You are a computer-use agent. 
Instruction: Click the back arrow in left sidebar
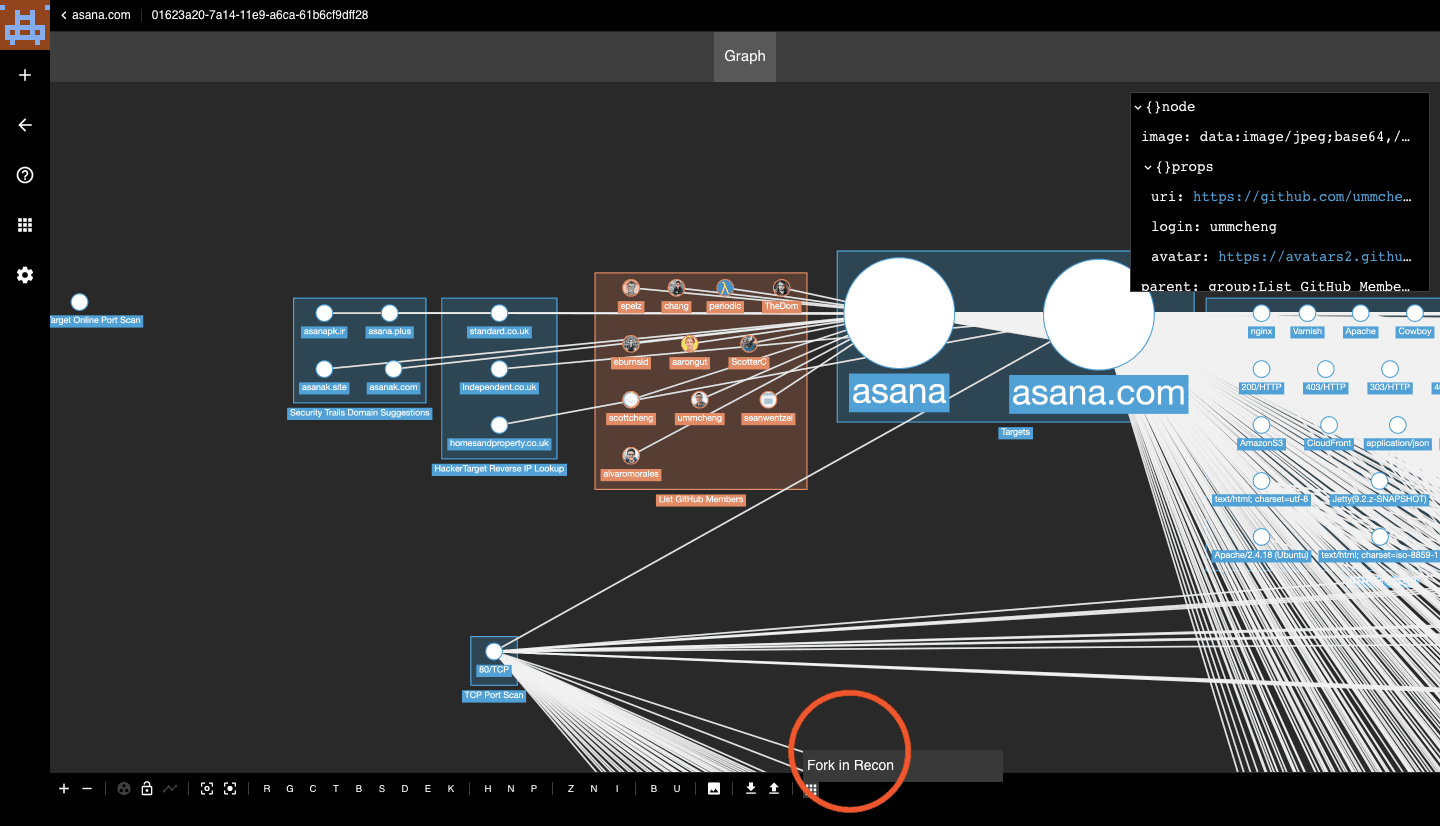[x=25, y=125]
